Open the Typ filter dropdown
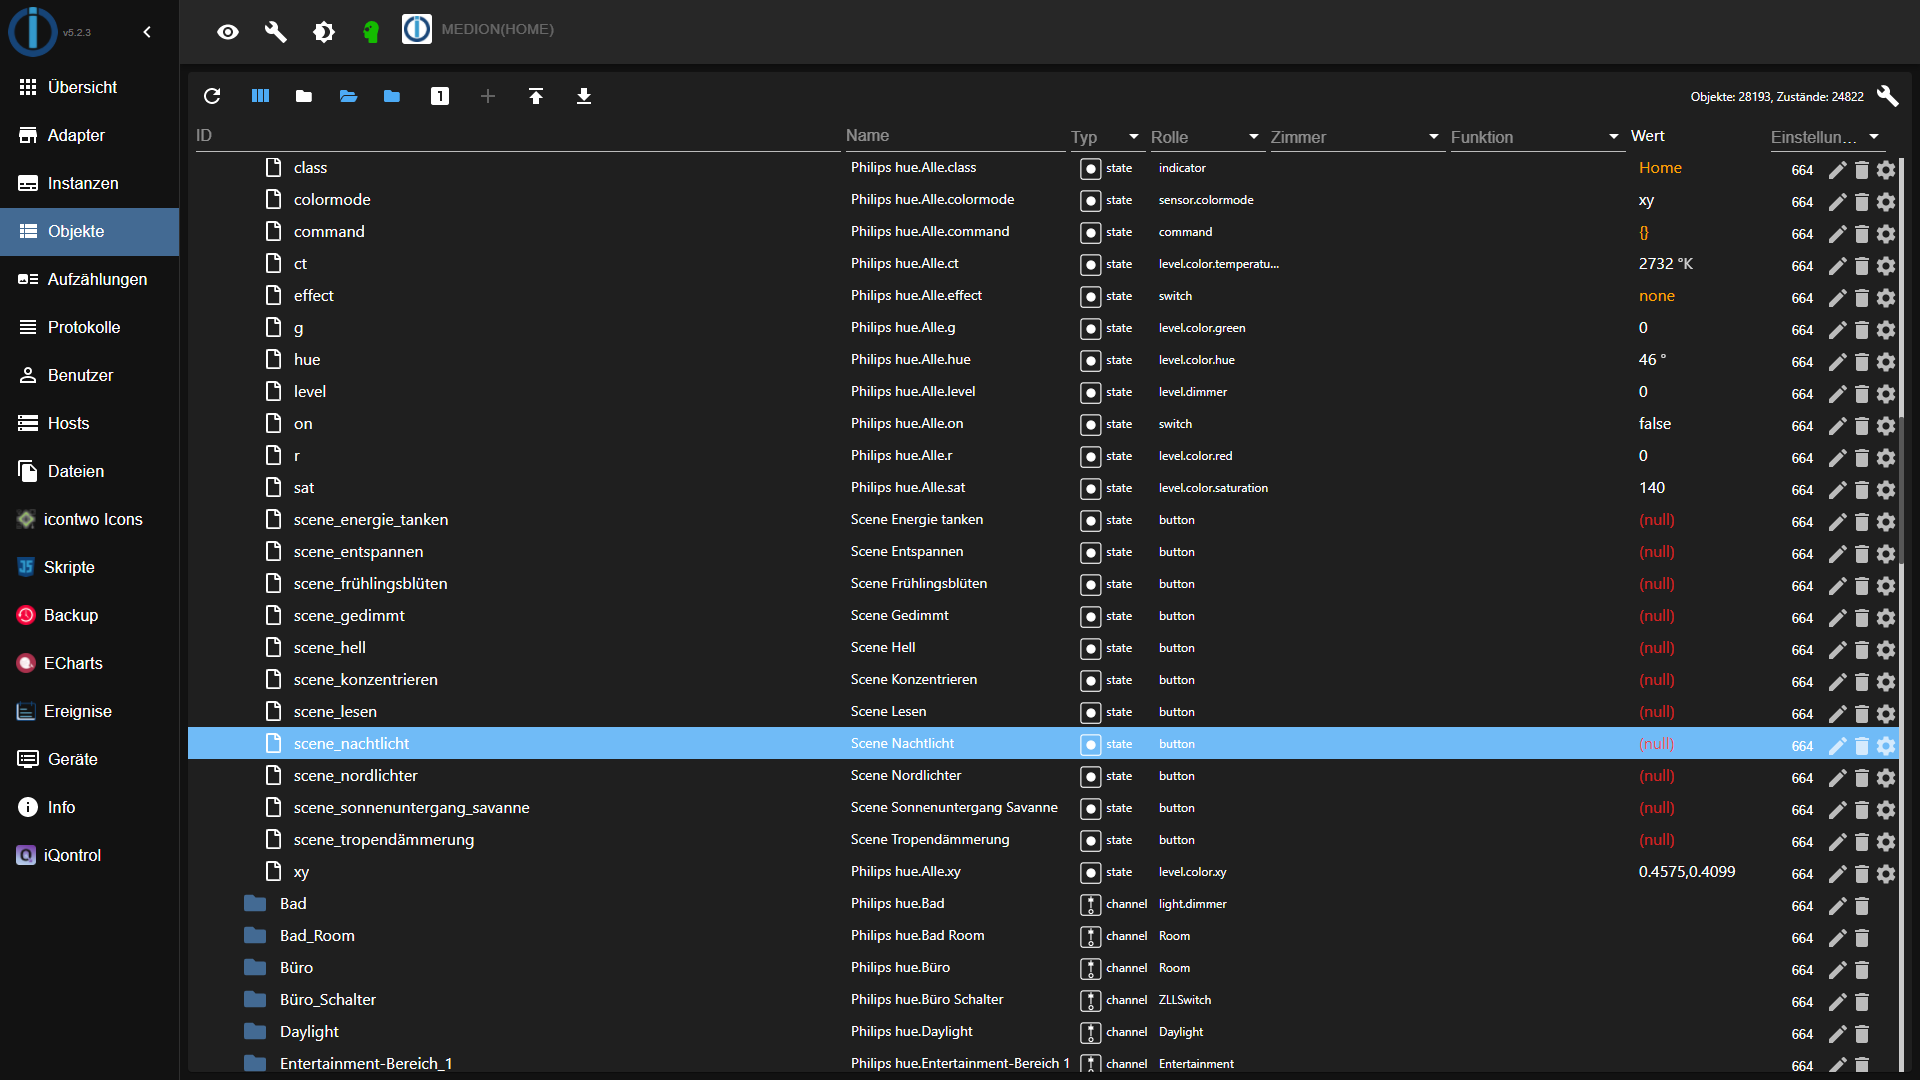Viewport: 1920px width, 1080px height. point(1106,137)
